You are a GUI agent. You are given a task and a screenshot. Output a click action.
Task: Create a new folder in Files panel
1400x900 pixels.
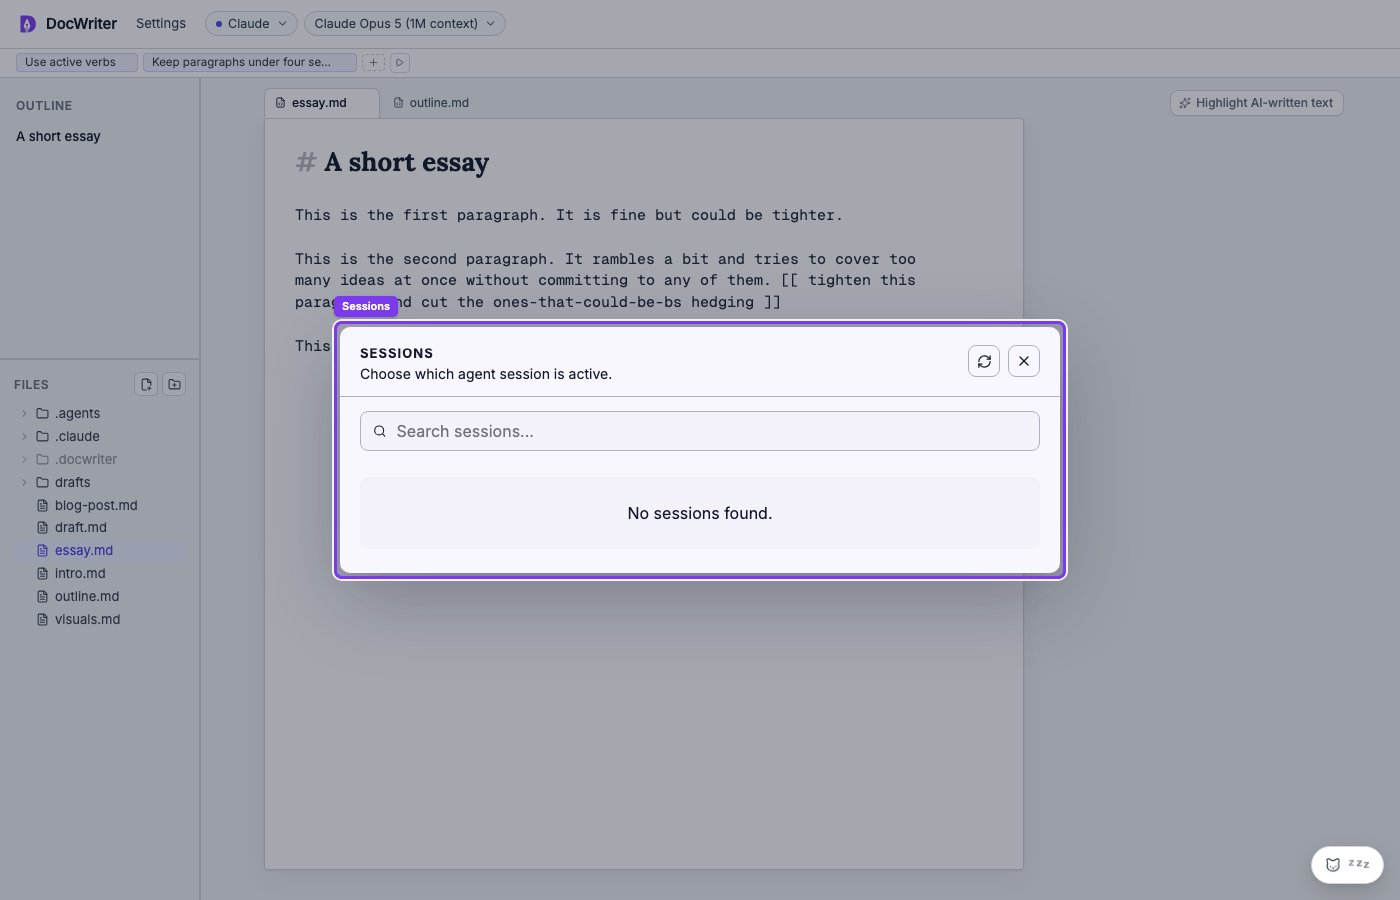[174, 384]
